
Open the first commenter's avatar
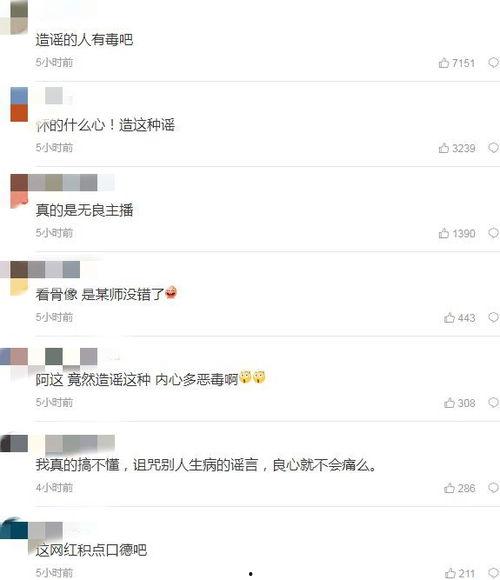(14, 17)
